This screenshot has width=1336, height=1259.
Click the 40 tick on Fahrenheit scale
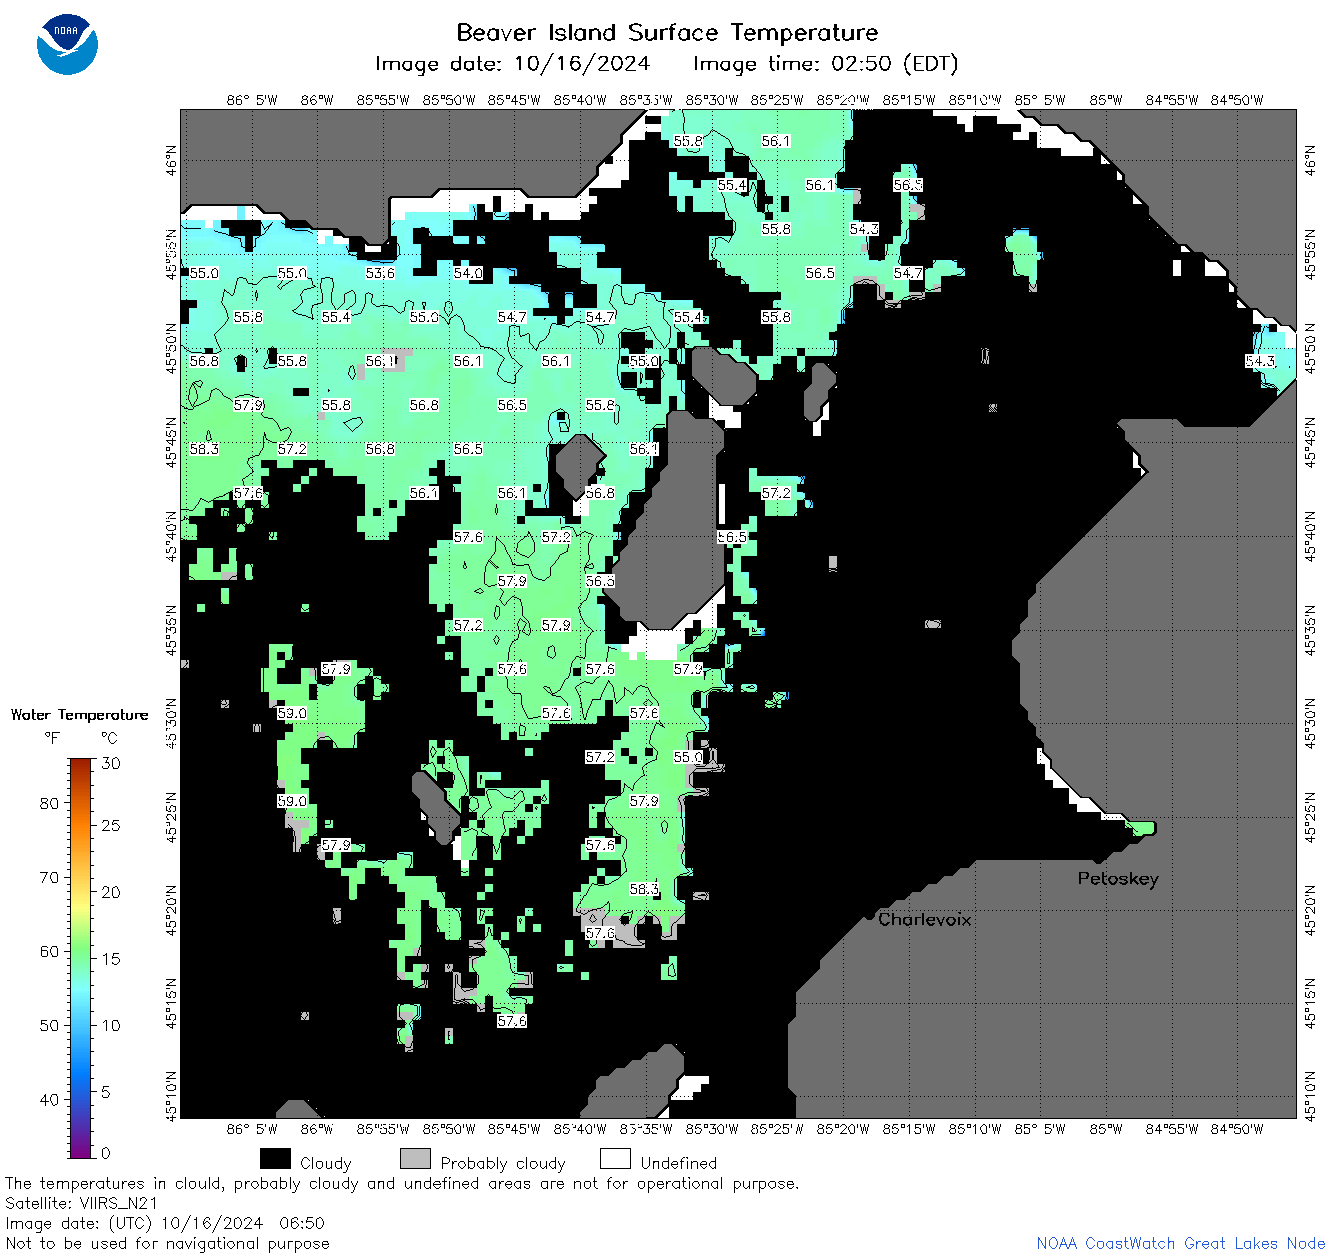pos(49,1099)
